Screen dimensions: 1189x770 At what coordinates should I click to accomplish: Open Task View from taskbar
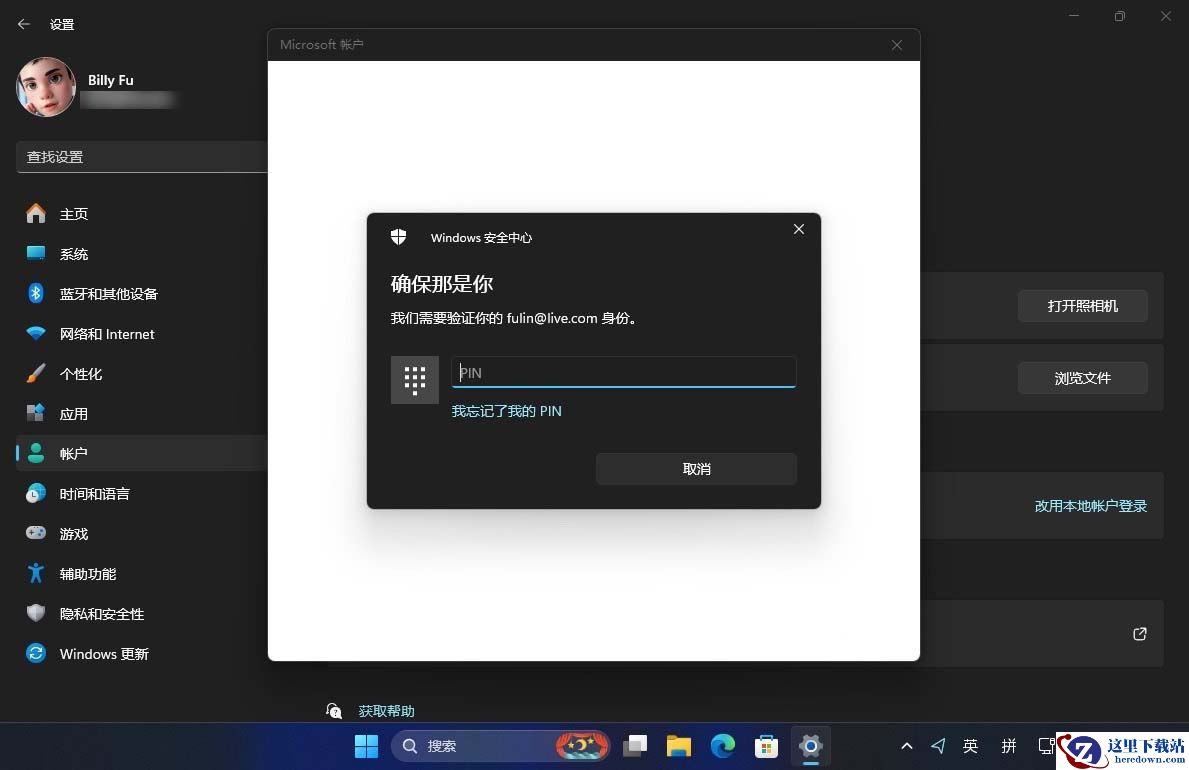coord(635,746)
